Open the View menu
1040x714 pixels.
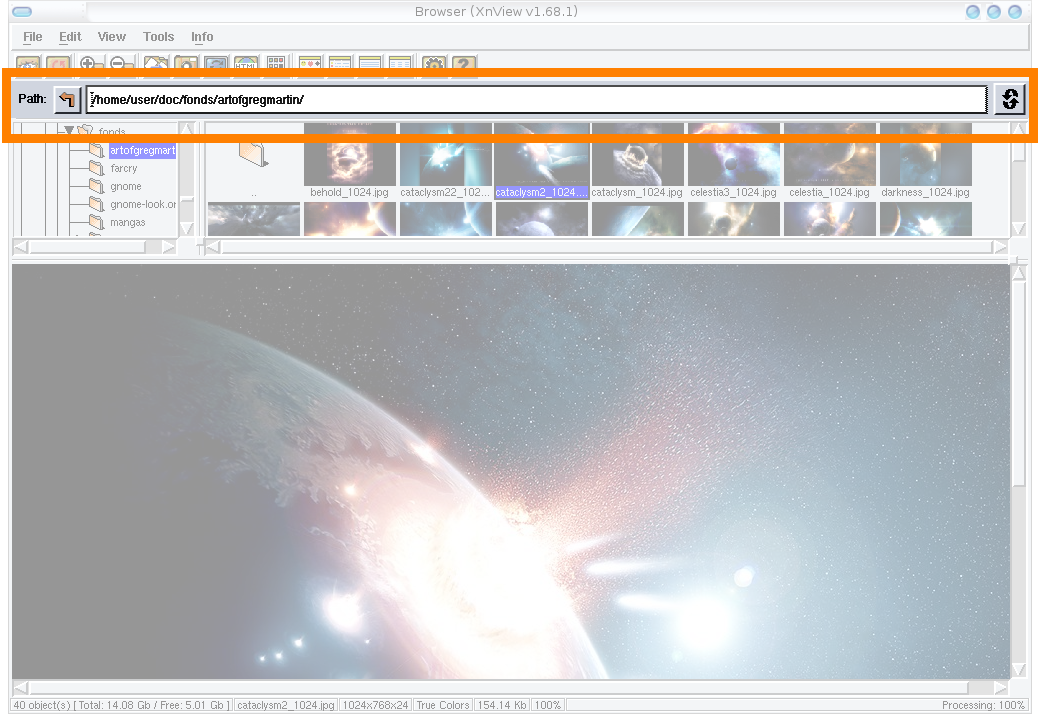pos(112,37)
